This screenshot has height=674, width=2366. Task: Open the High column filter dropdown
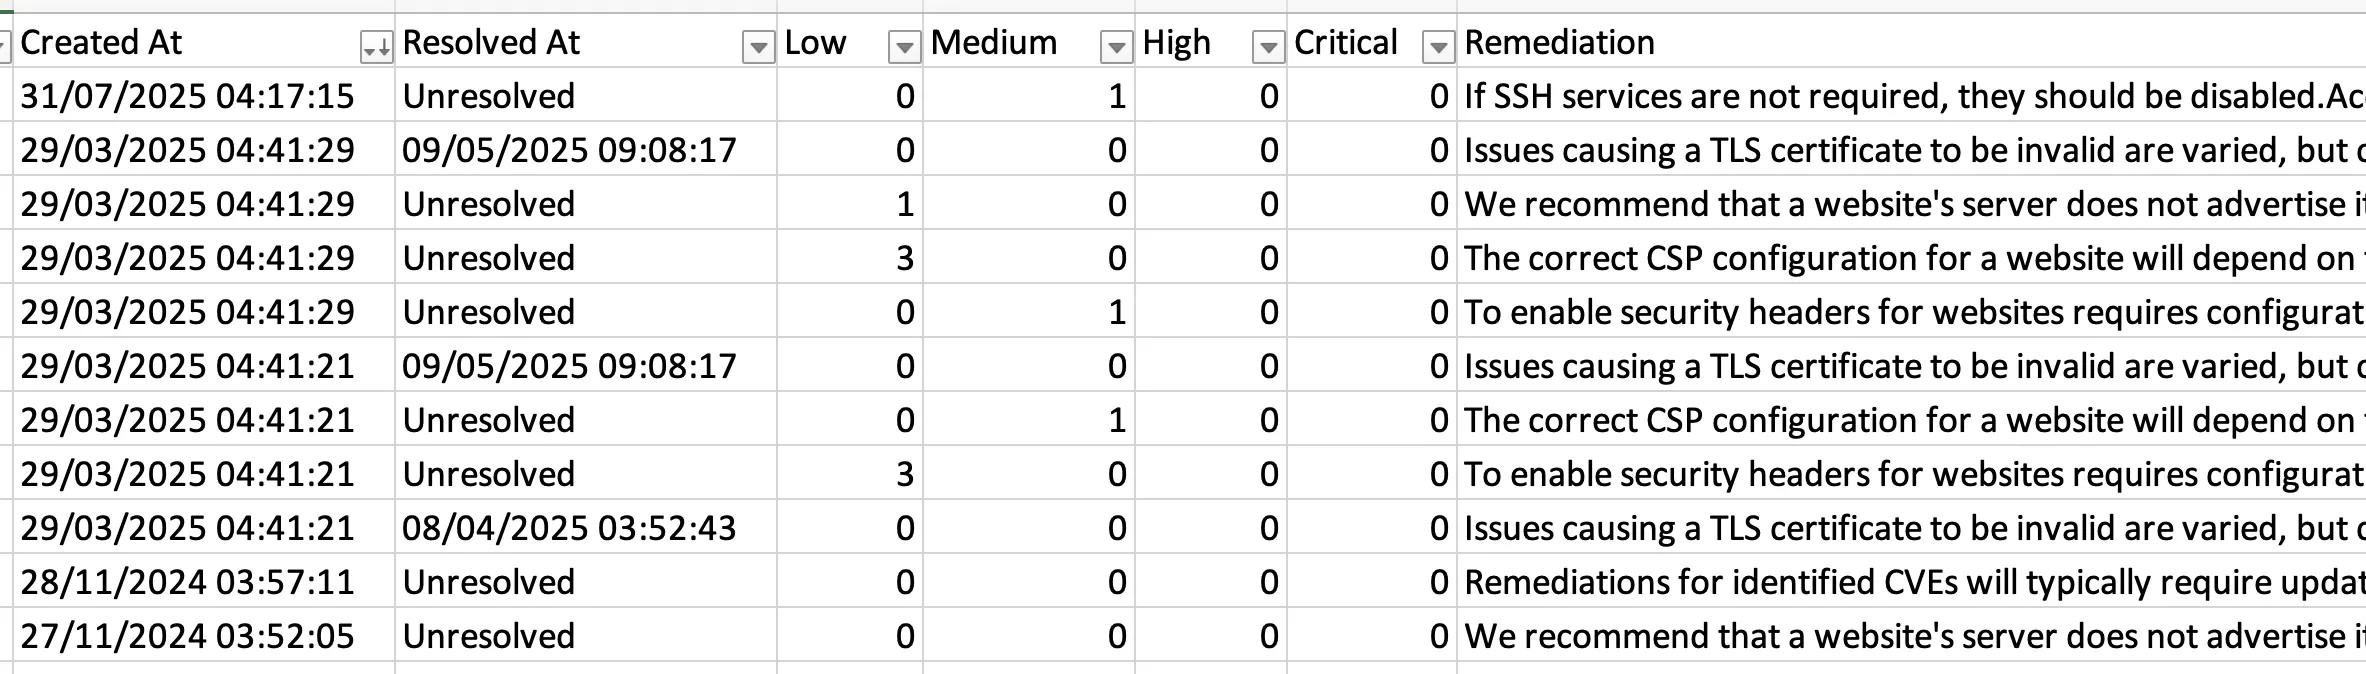[1267, 46]
